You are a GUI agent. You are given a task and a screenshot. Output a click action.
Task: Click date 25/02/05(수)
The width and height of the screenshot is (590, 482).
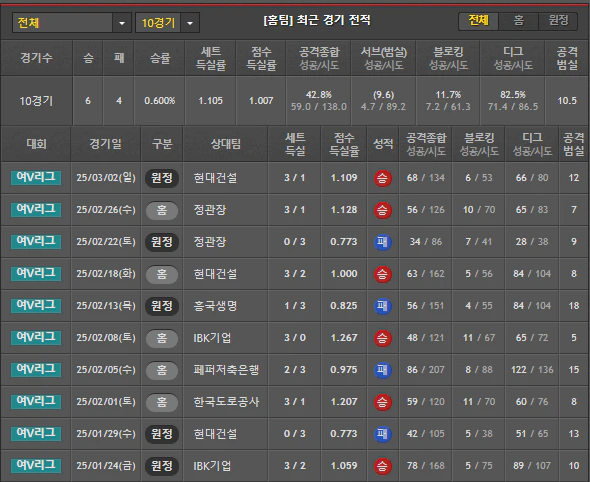coord(106,370)
